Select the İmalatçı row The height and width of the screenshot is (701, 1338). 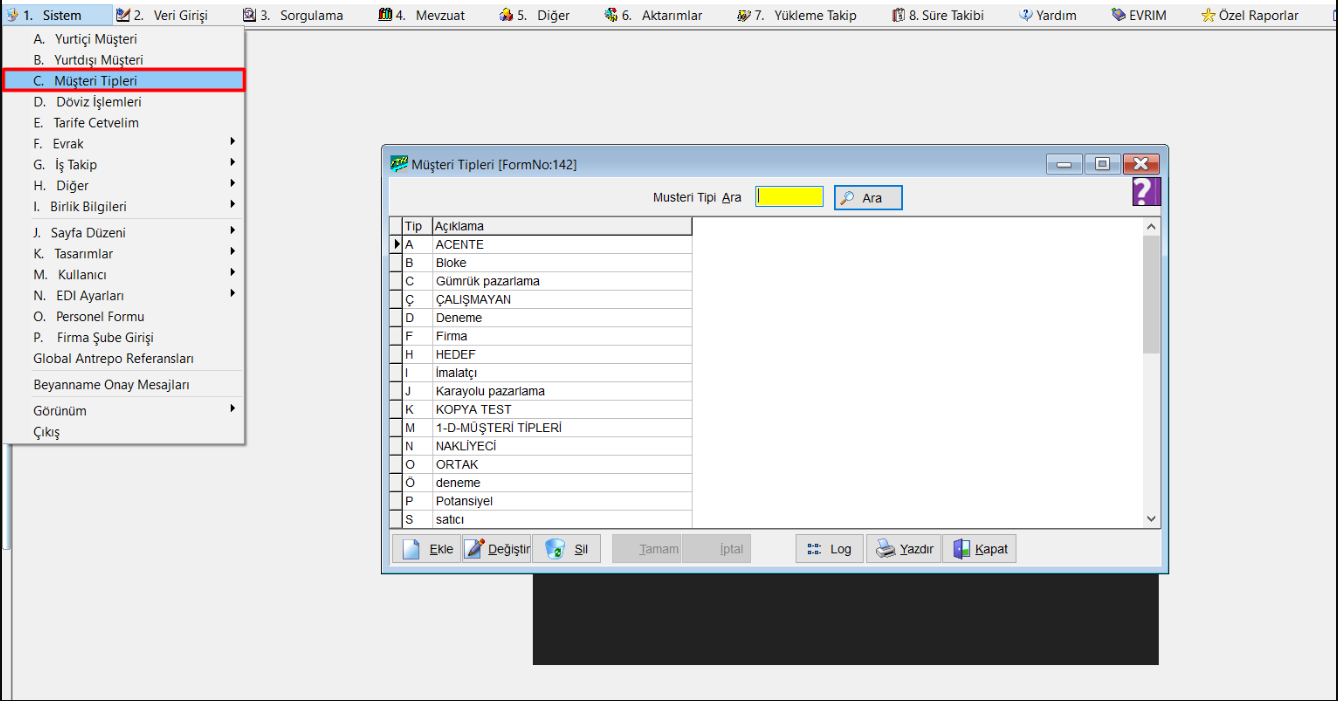541,373
